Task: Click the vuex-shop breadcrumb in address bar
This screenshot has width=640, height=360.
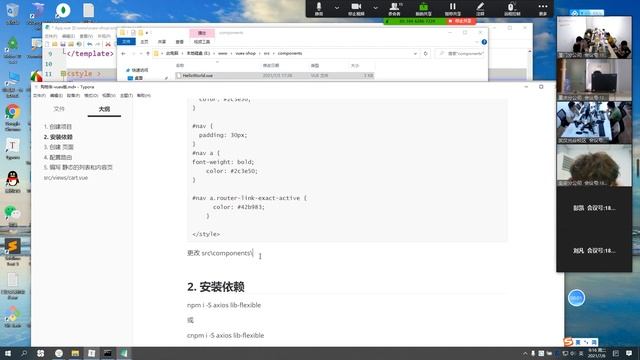Action: tap(245, 53)
